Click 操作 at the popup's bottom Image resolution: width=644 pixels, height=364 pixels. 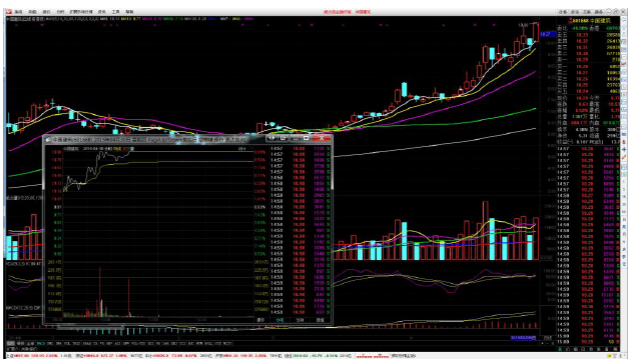(260, 320)
